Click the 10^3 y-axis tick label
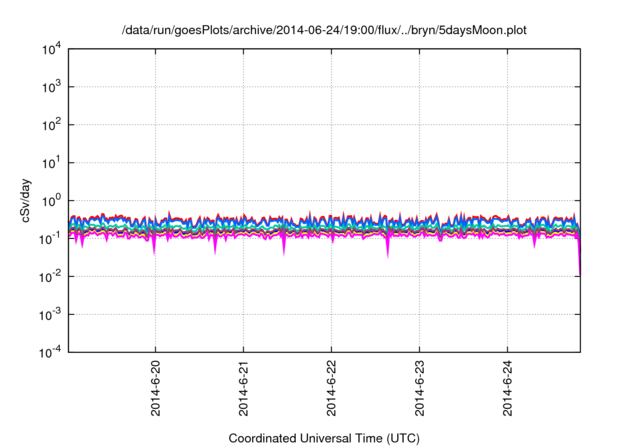640x448 pixels. coord(52,87)
